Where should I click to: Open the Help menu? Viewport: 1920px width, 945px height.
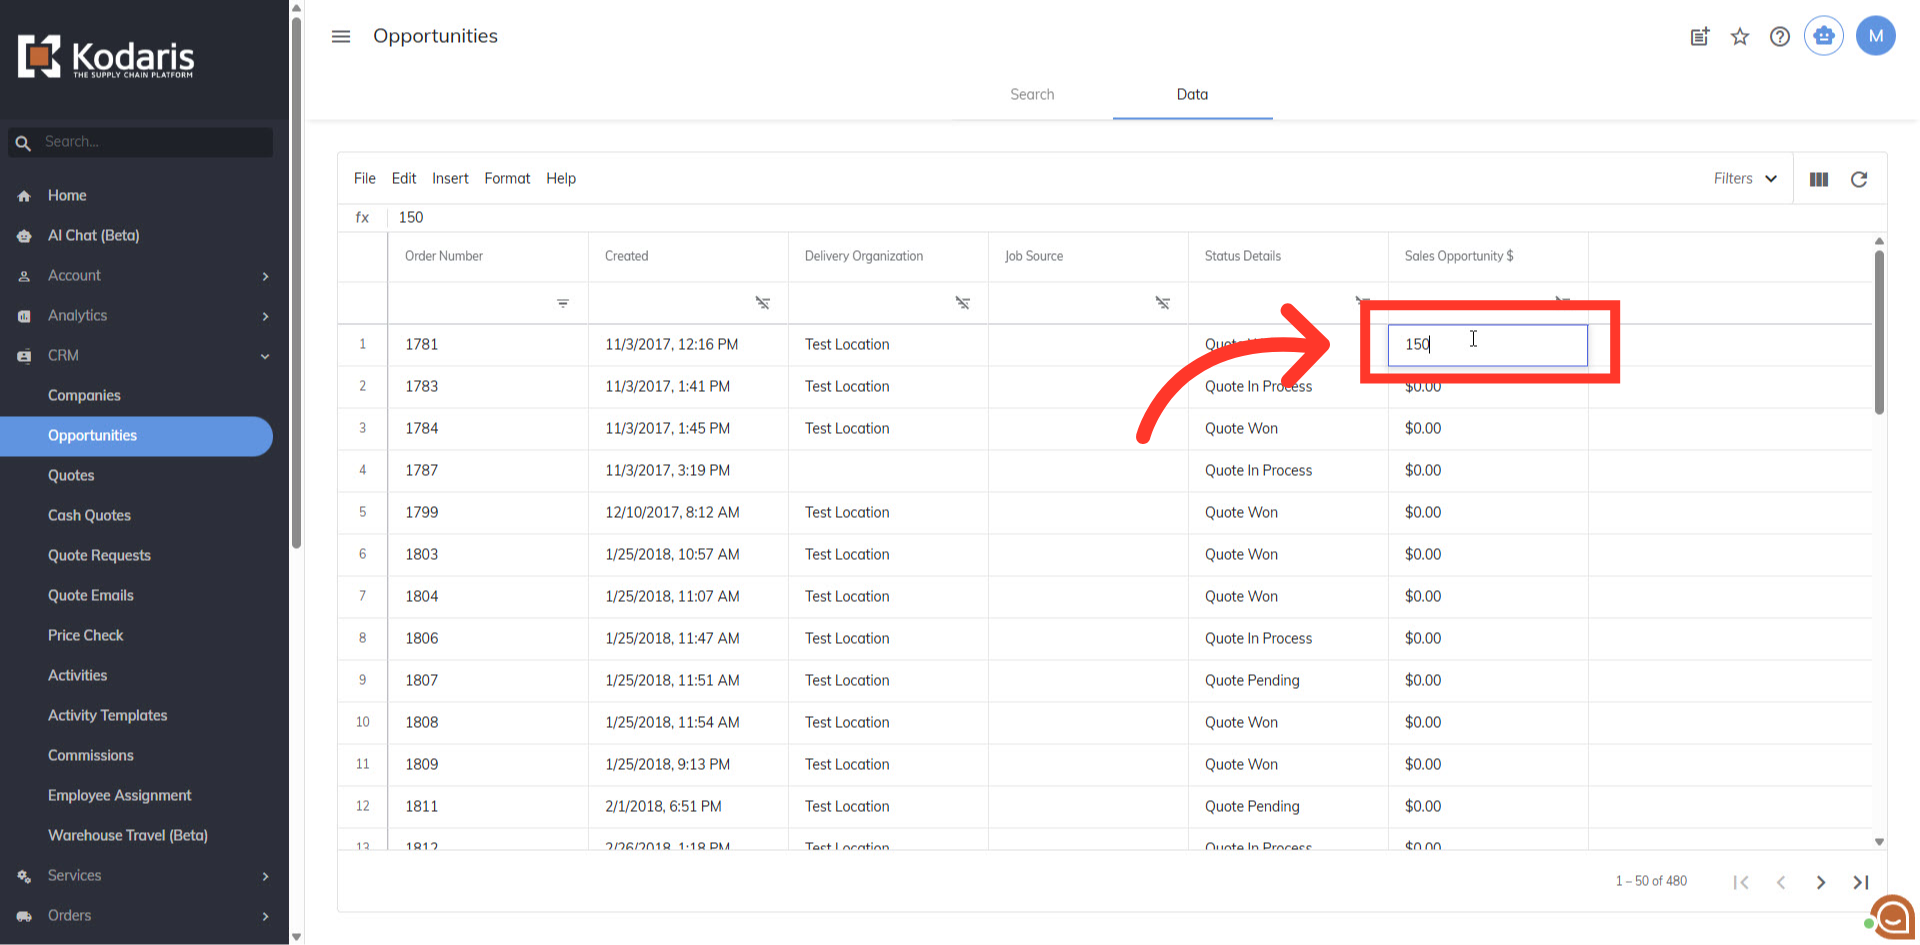(561, 178)
